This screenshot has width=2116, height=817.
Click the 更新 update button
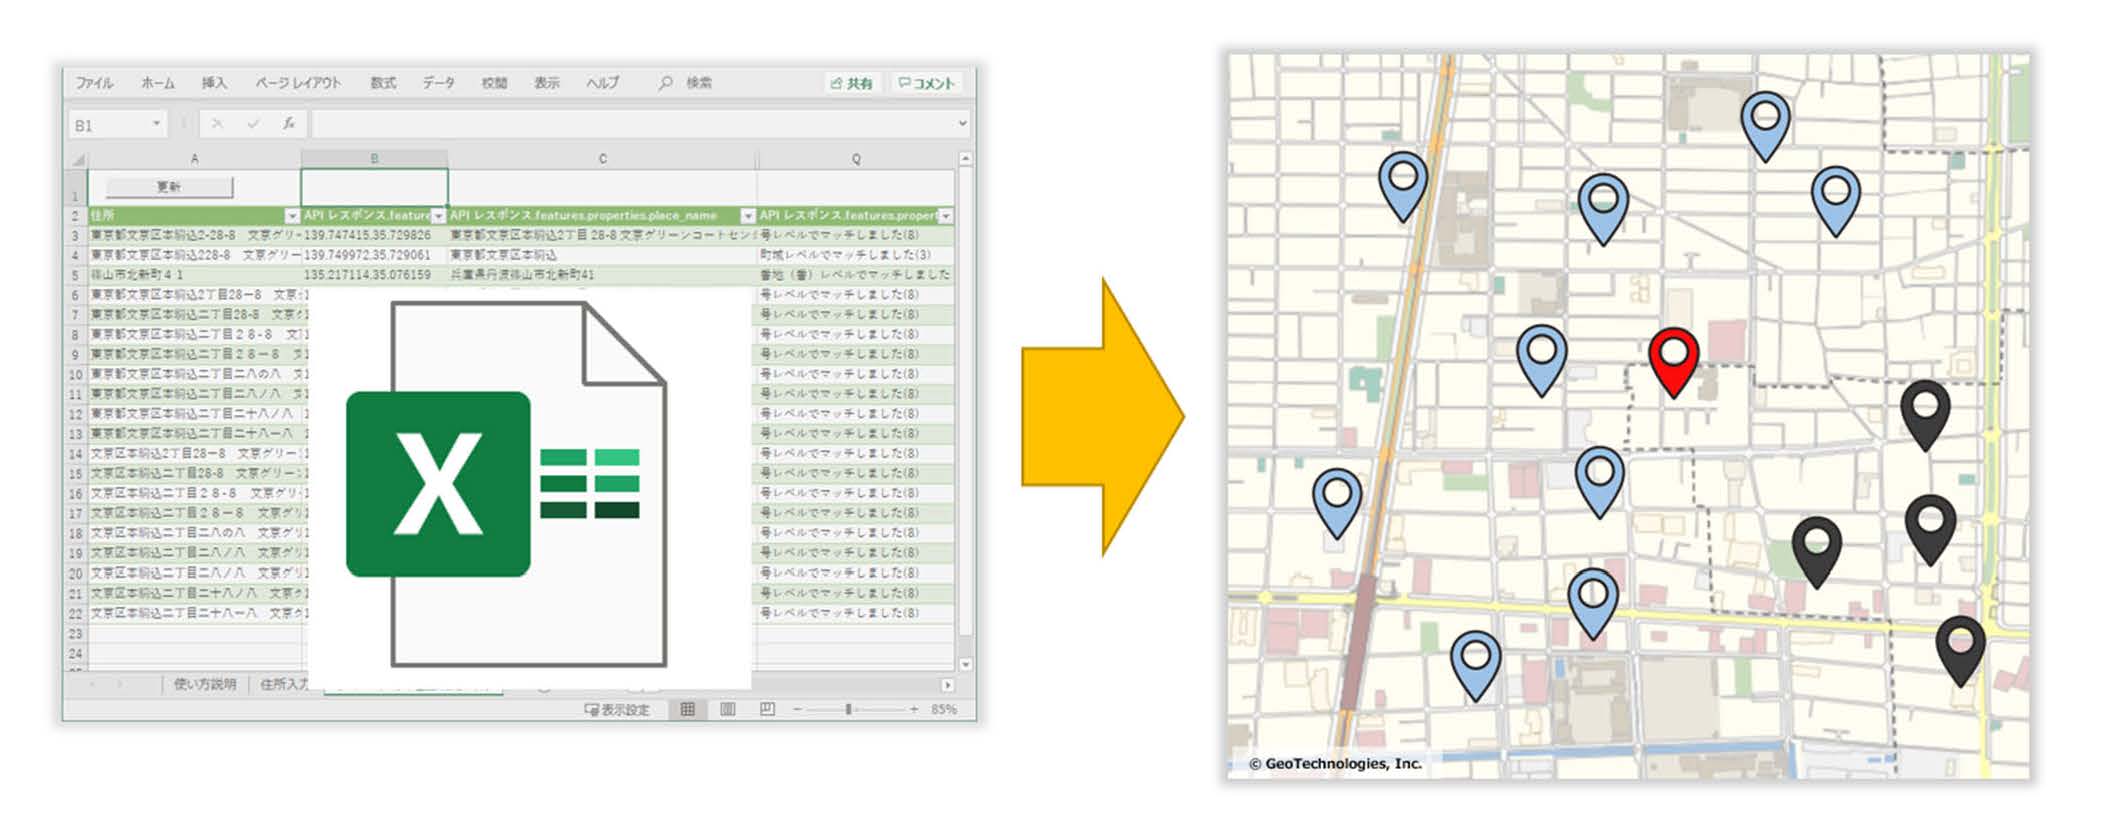[x=169, y=187]
